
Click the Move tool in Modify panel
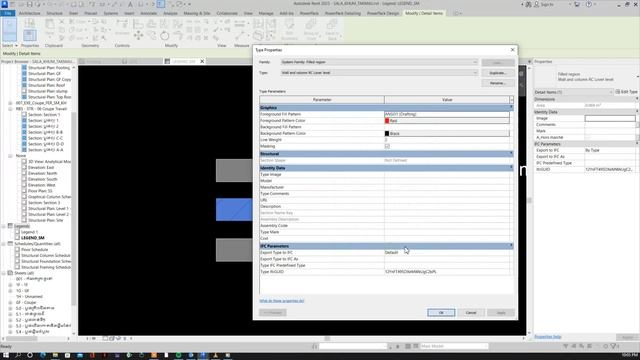coord(138,36)
